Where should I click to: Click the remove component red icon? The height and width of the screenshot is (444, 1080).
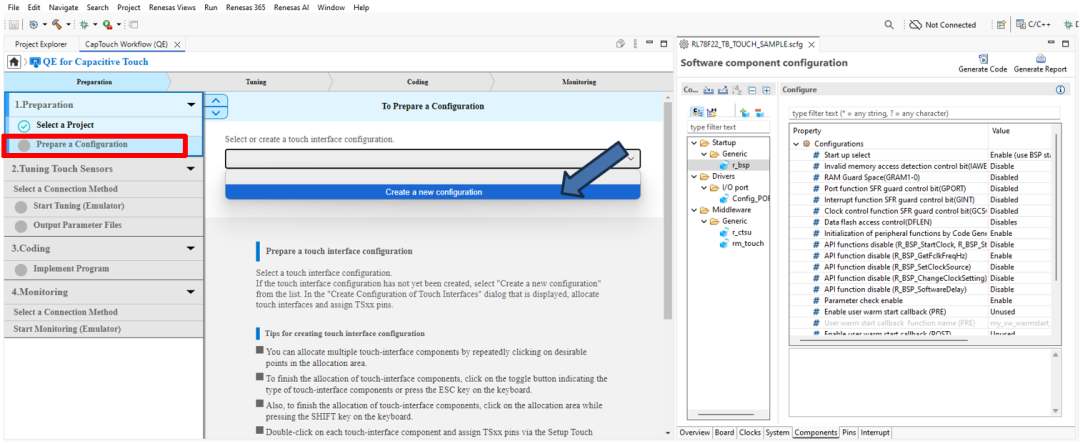point(759,112)
